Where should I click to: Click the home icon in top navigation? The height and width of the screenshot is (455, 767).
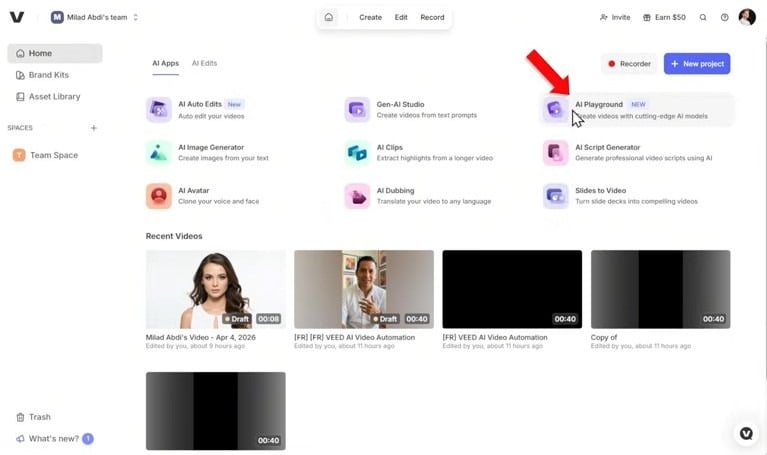(329, 17)
